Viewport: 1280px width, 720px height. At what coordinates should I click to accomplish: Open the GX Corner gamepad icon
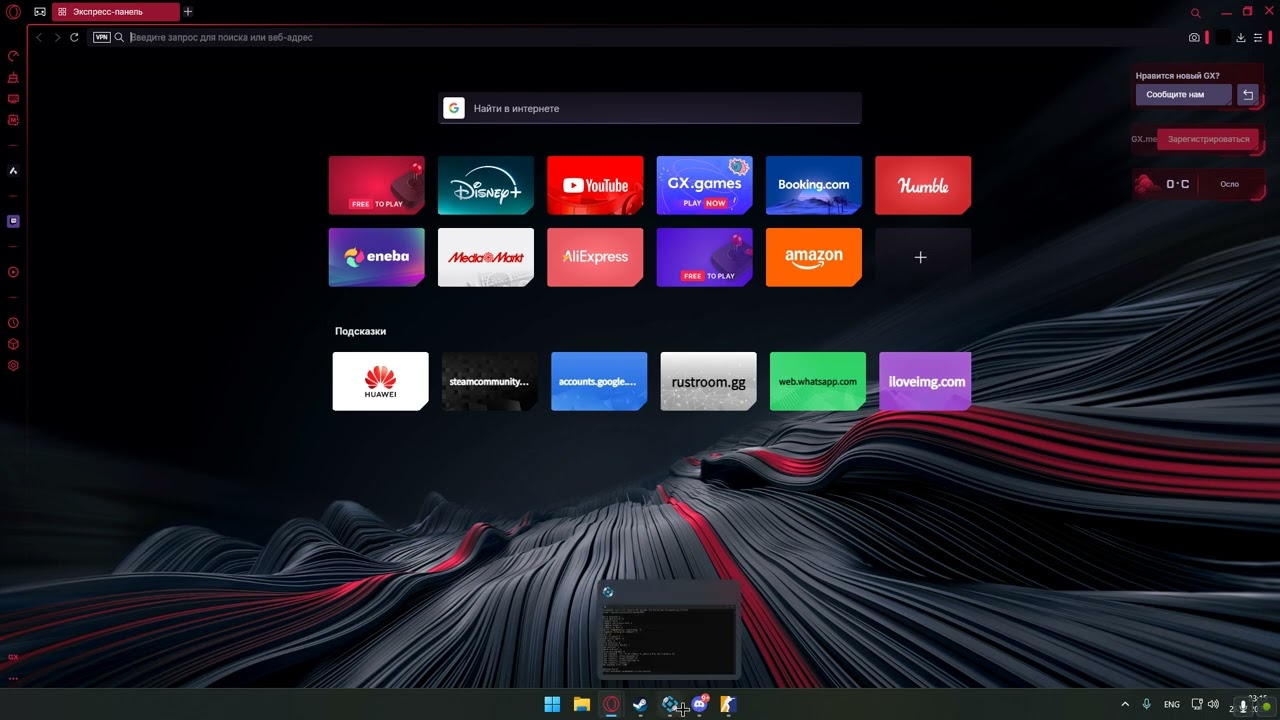[x=40, y=12]
